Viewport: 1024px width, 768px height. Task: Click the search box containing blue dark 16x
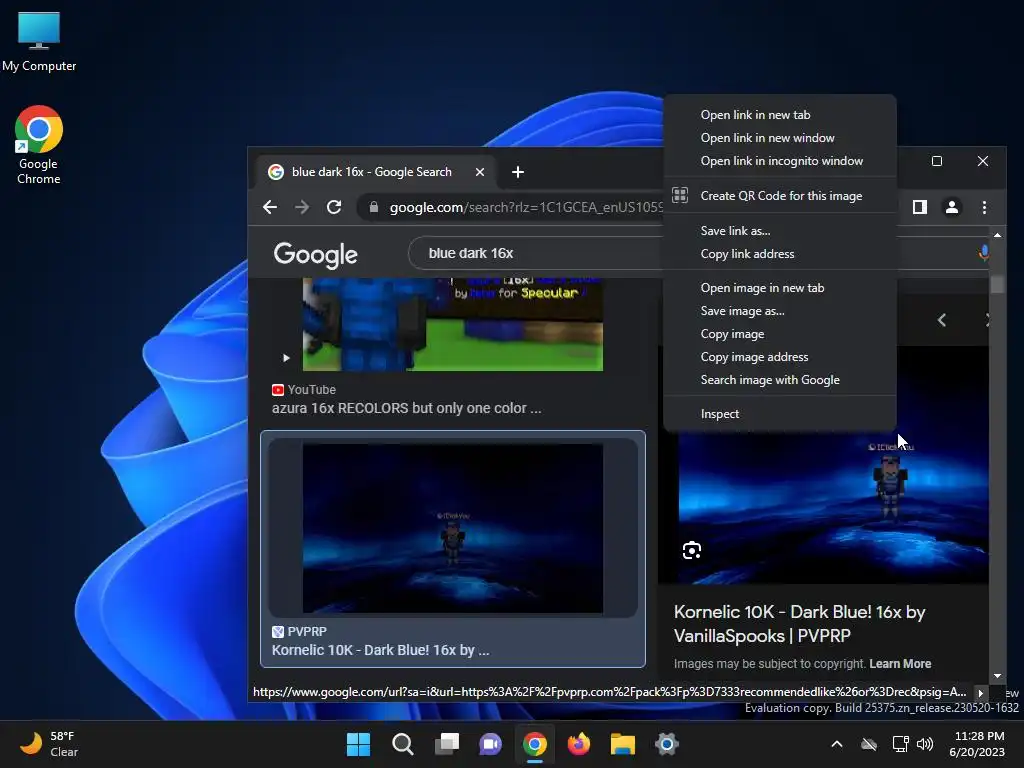point(536,253)
